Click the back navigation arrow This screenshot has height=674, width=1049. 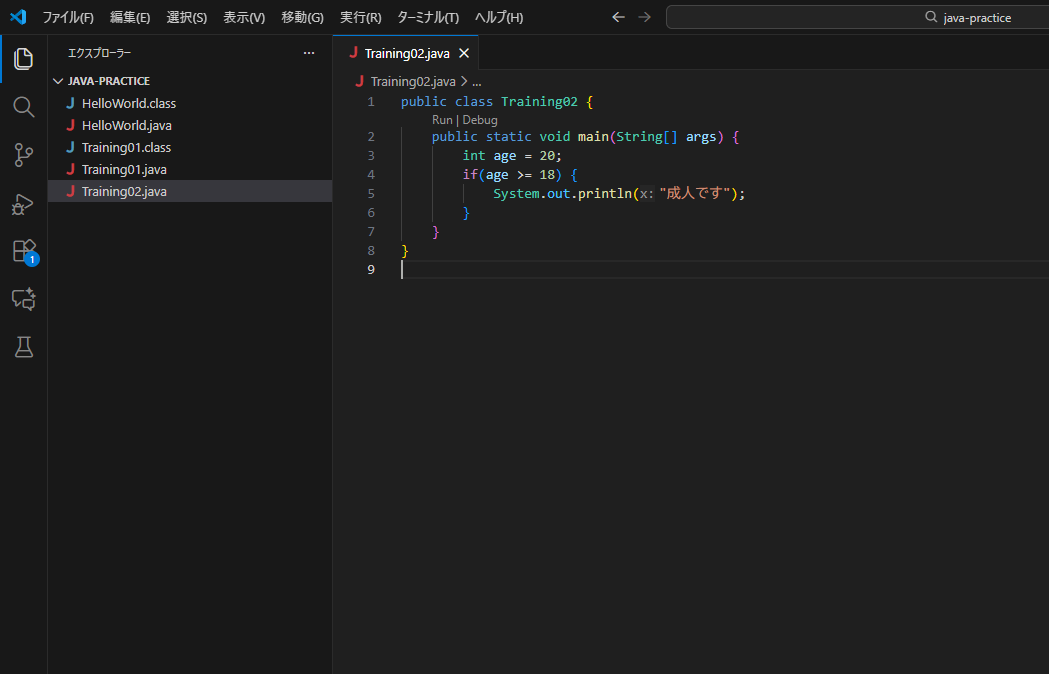coord(618,17)
